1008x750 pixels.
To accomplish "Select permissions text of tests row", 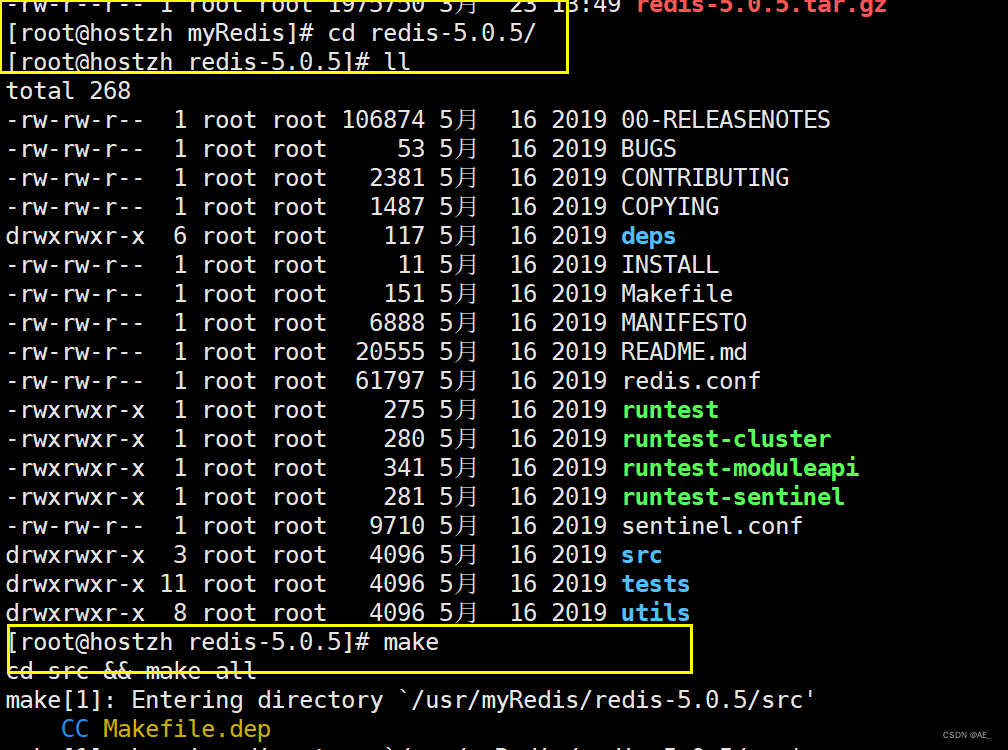I will tap(75, 584).
